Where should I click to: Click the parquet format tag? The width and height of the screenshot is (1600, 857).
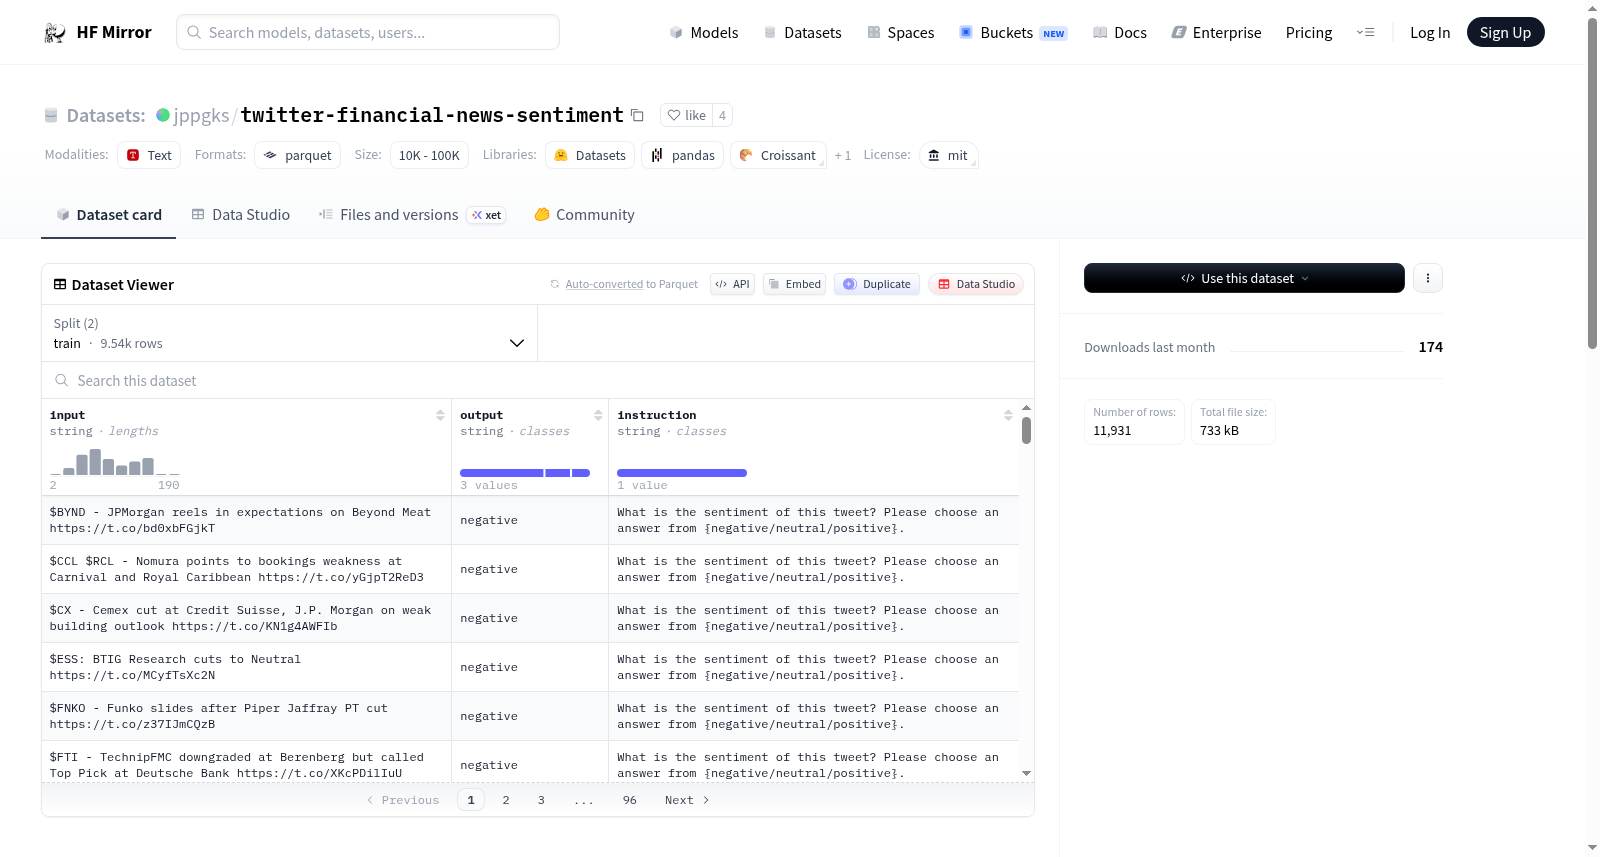[x=297, y=155]
